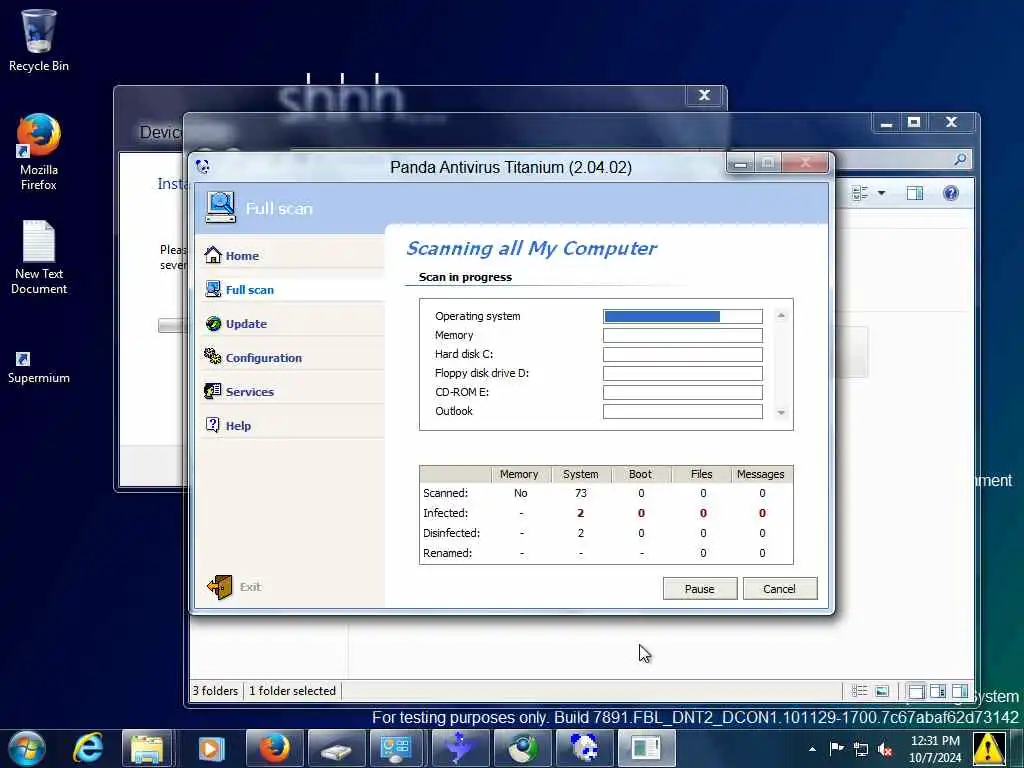Click the Exit door icon
This screenshot has width=1024, height=768.
[220, 586]
